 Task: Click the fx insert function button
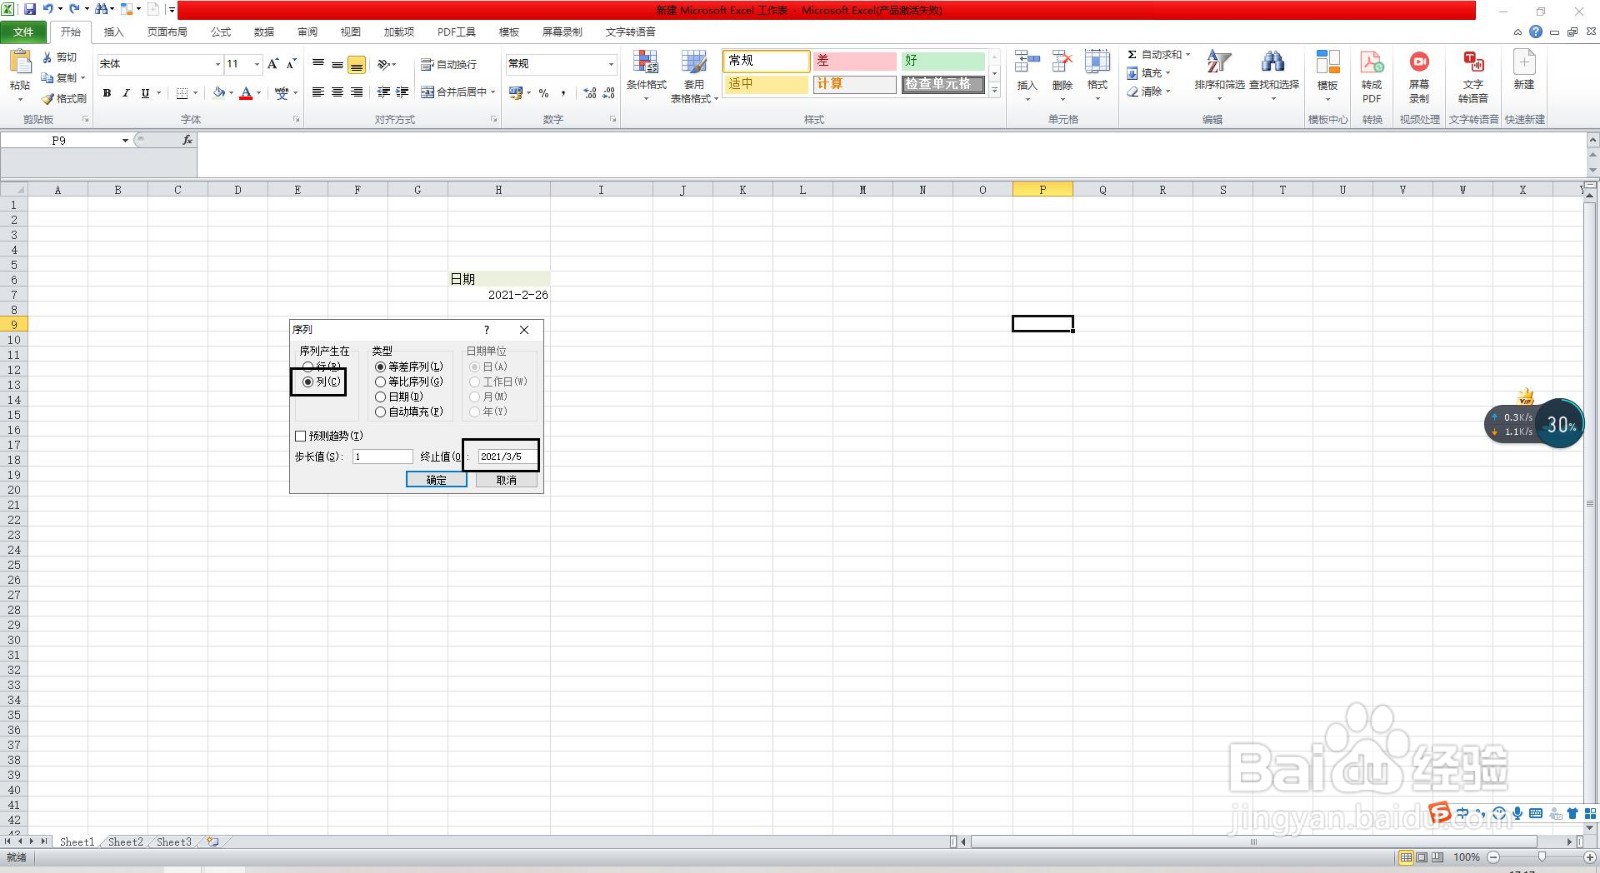(187, 140)
